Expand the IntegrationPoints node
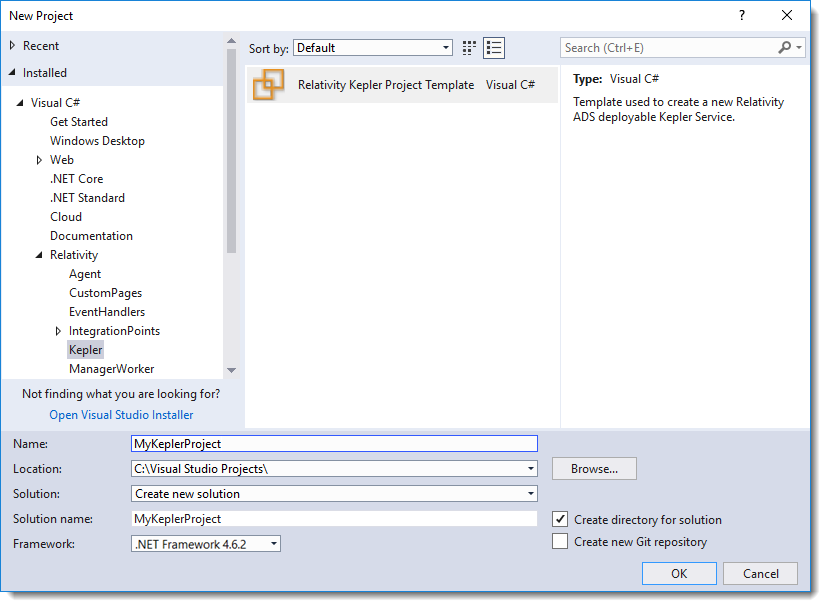 coord(58,331)
